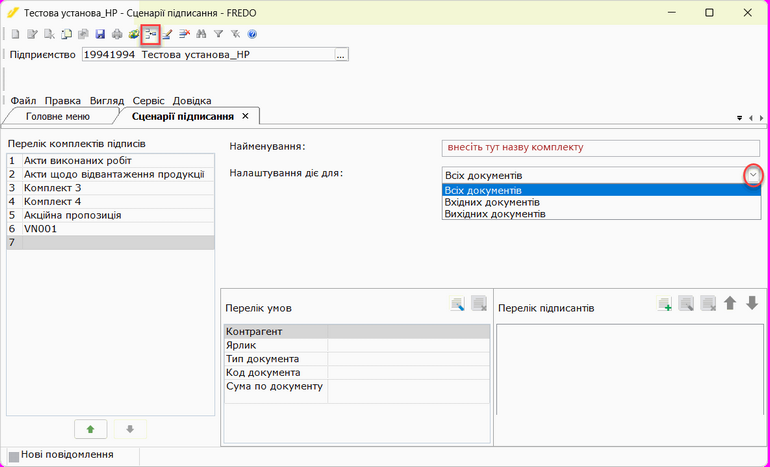The height and width of the screenshot is (467, 770).
Task: Select the Сума по документу condition row
Action: 357,391
